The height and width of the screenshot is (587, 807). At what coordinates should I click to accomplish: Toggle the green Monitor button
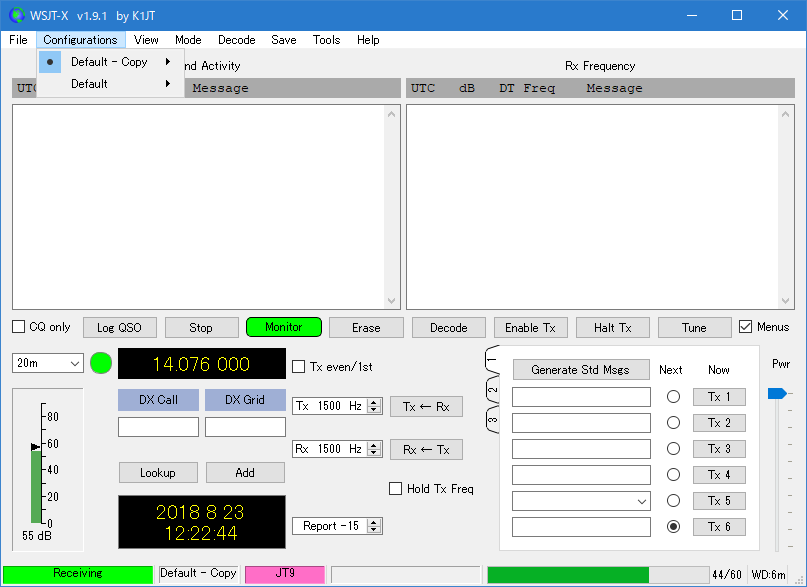pyautogui.click(x=284, y=327)
